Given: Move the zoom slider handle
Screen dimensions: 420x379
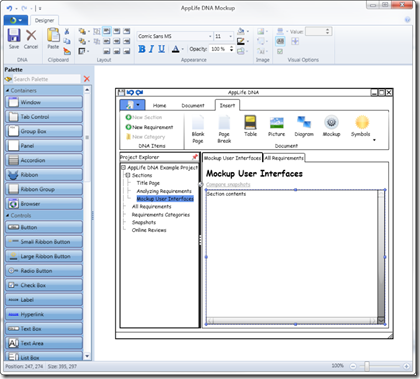Looking at the screenshot, I should pyautogui.click(x=367, y=366).
